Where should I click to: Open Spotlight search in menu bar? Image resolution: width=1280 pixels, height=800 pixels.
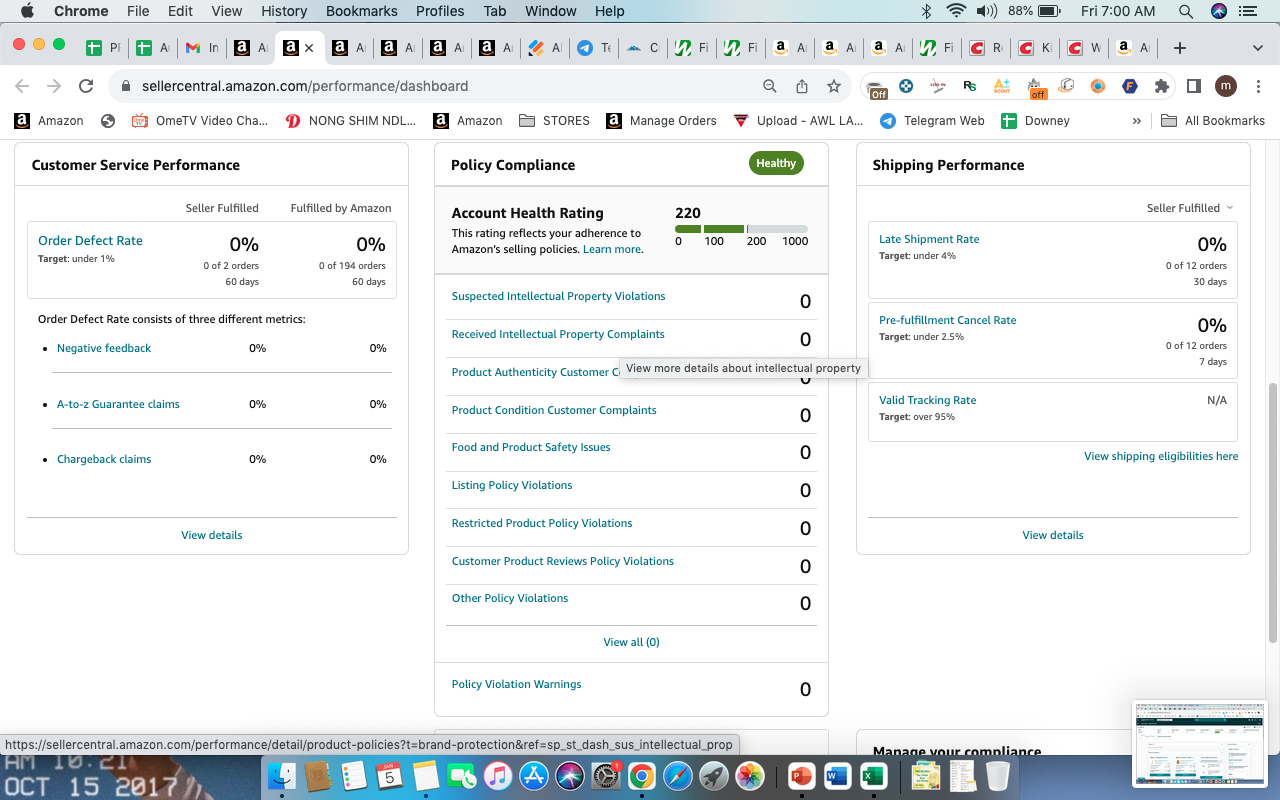[x=1186, y=11]
